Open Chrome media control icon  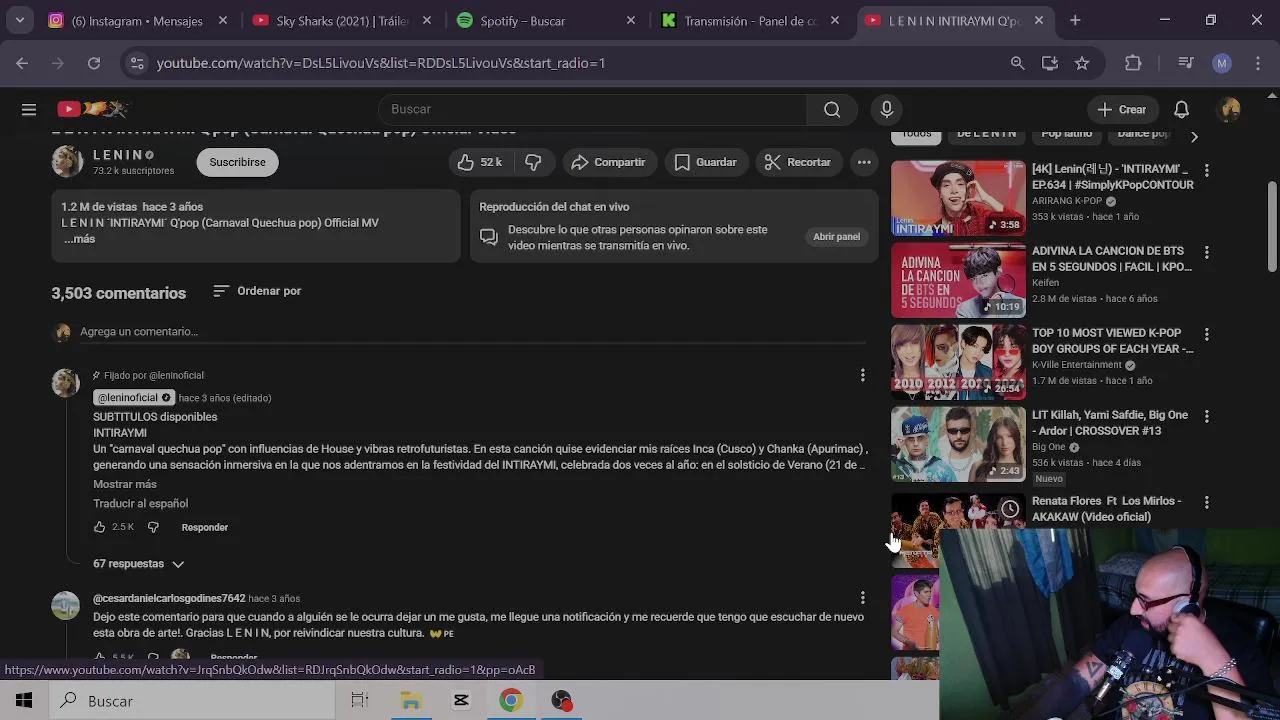pyautogui.click(x=1186, y=63)
